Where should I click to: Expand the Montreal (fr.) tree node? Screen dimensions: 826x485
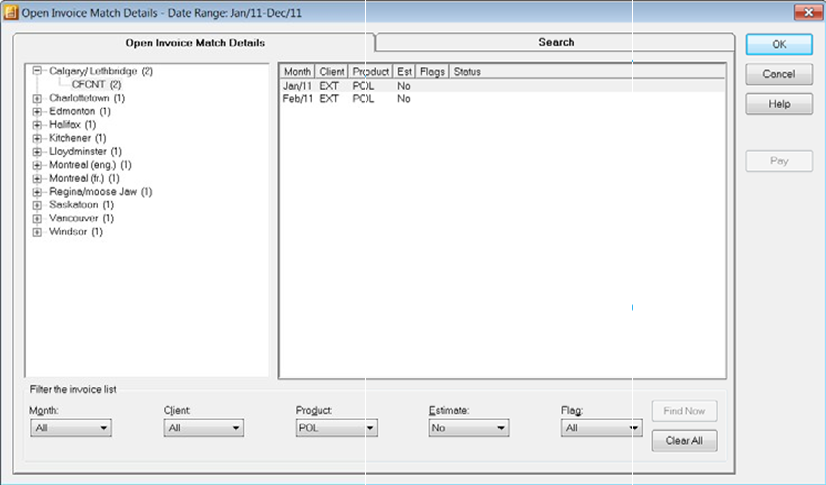(x=37, y=179)
